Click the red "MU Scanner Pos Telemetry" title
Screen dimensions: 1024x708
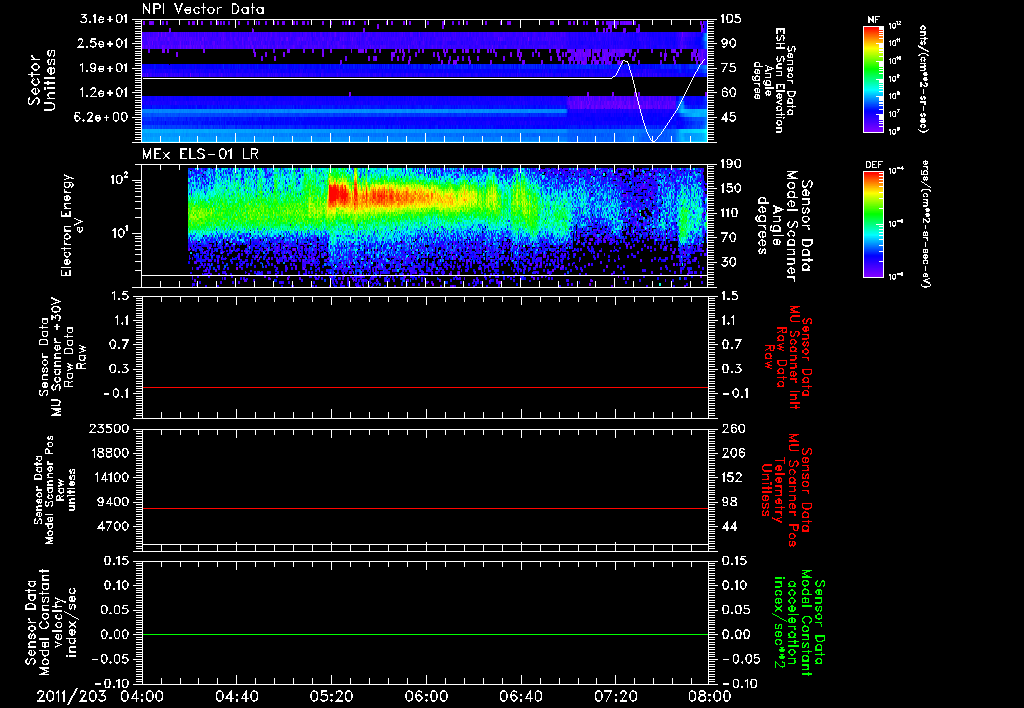[x=787, y=490]
